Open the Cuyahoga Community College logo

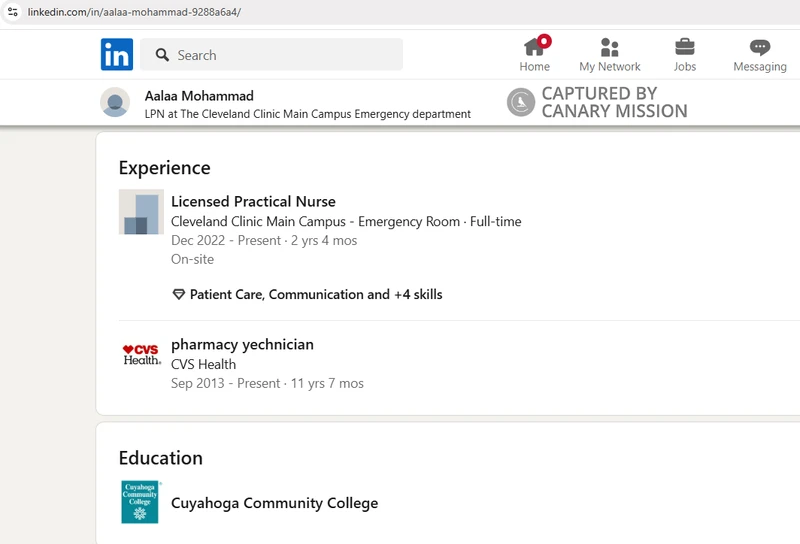140,502
